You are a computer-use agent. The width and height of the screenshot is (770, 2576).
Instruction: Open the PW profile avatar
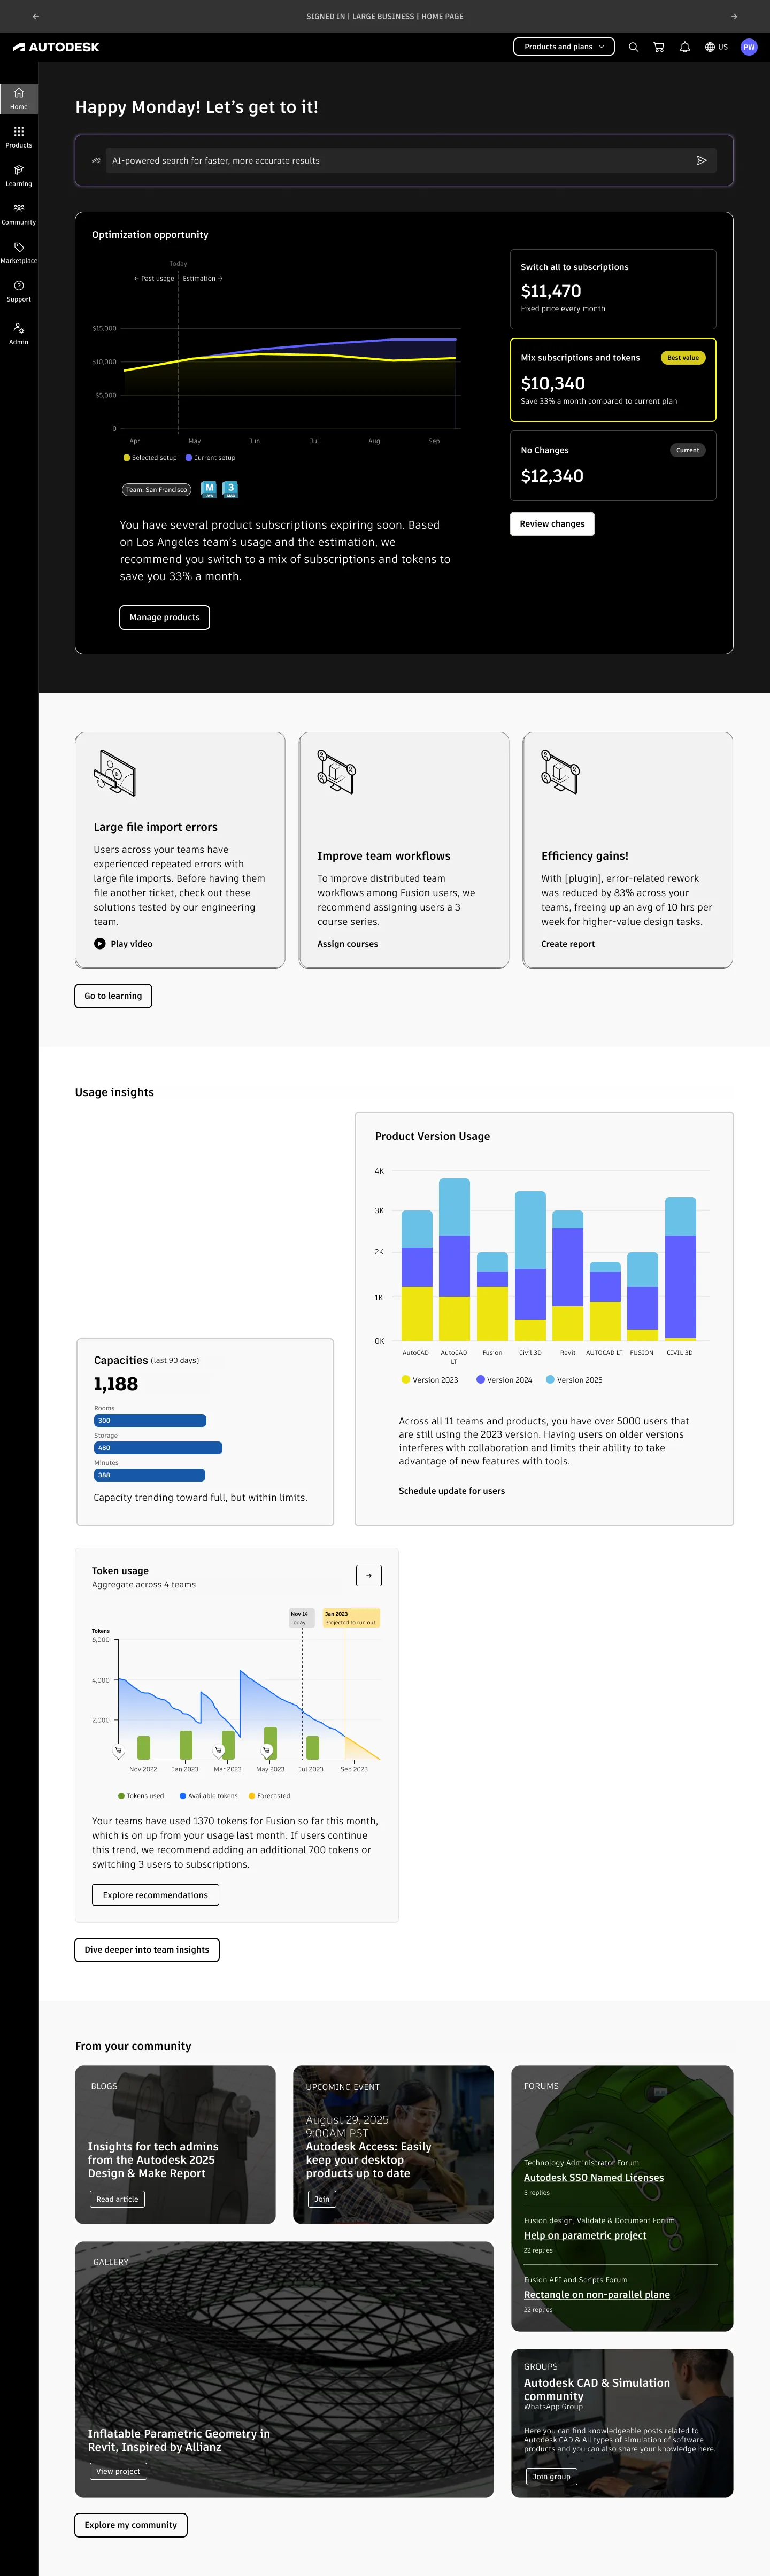(749, 47)
